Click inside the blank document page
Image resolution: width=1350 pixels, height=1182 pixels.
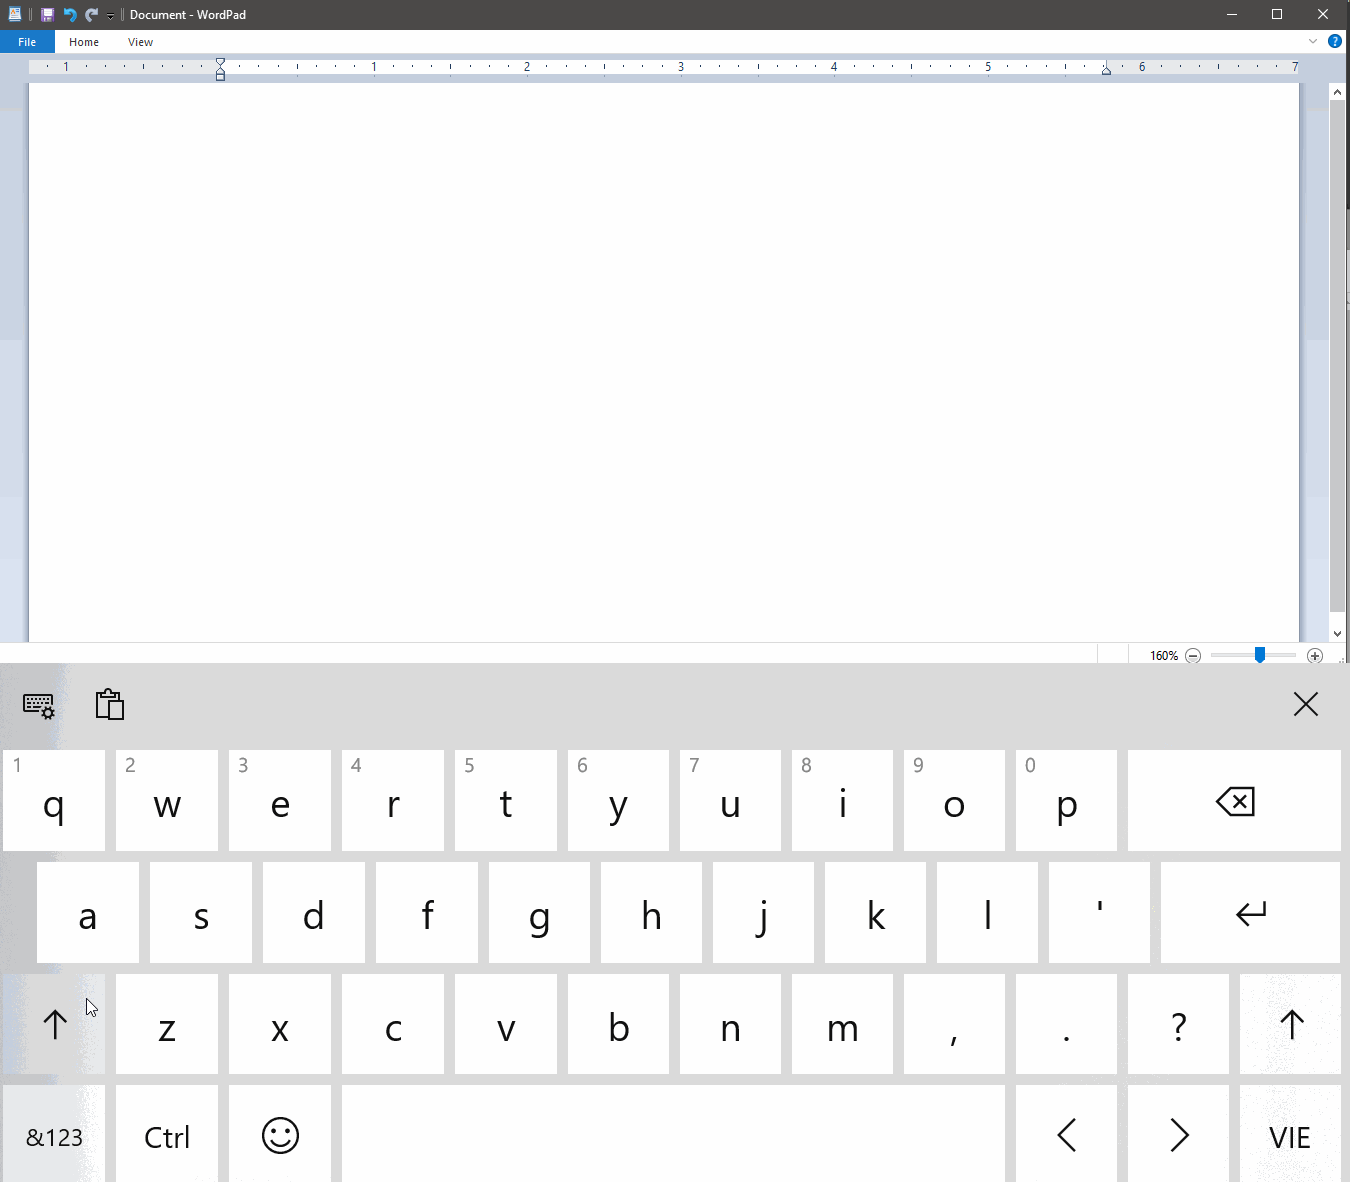664,362
